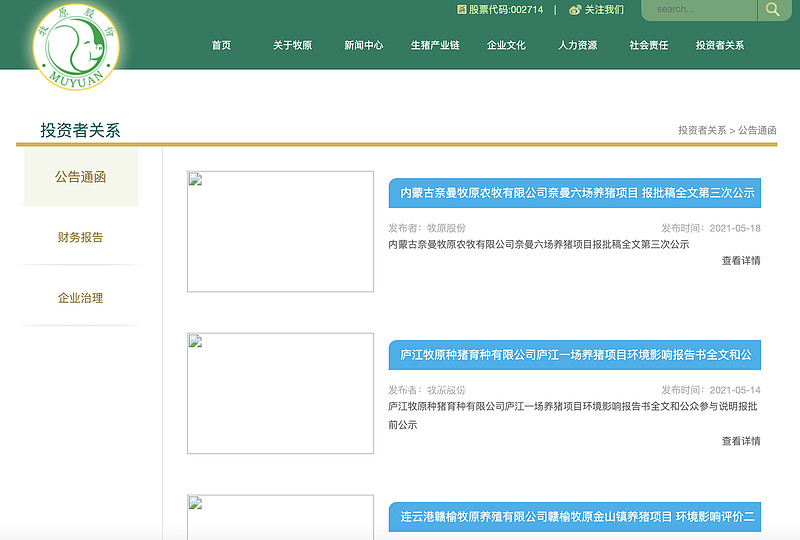Go to 新闻中心 navigation item
Viewport: 800px width, 540px height.
click(x=363, y=45)
